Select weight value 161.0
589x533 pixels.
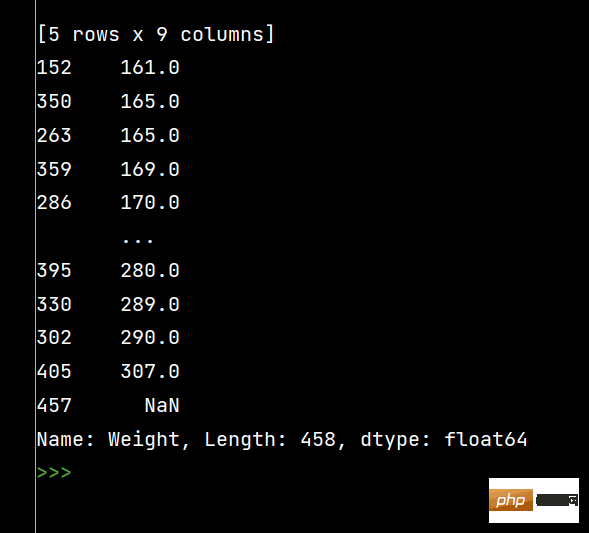tap(150, 68)
